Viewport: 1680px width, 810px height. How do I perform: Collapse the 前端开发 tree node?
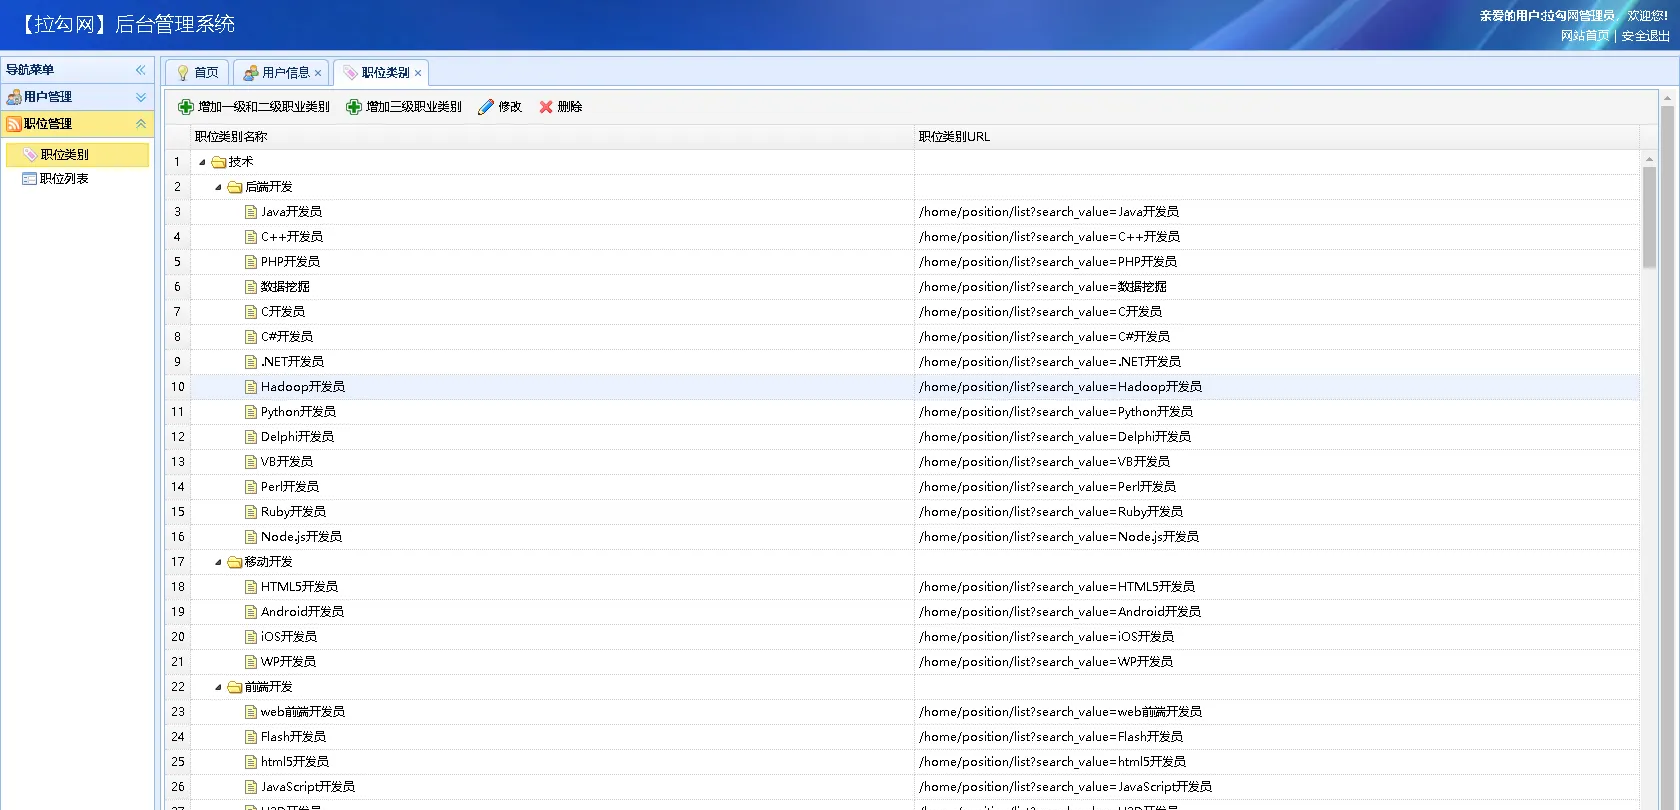pos(218,687)
